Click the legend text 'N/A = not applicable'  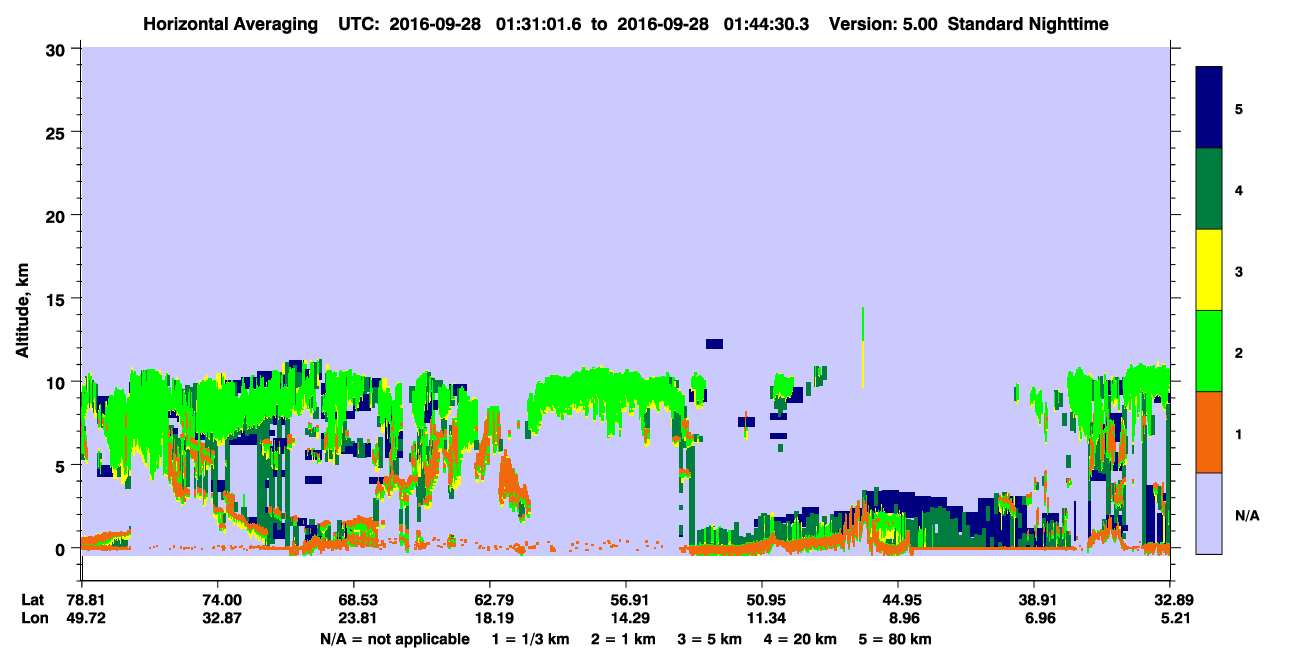pyautogui.click(x=395, y=639)
